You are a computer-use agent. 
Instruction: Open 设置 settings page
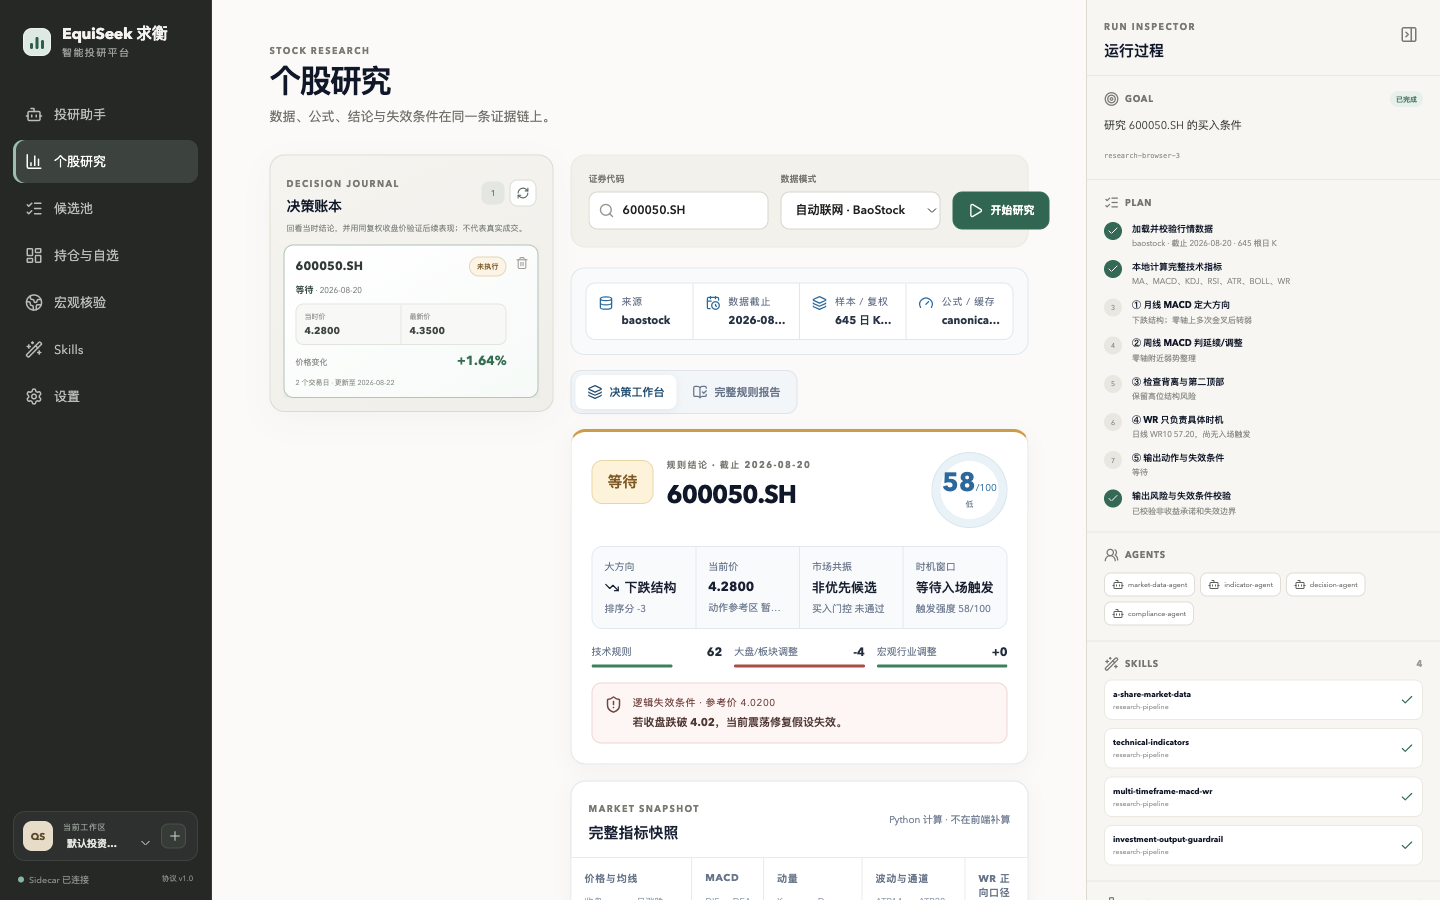[x=105, y=396]
